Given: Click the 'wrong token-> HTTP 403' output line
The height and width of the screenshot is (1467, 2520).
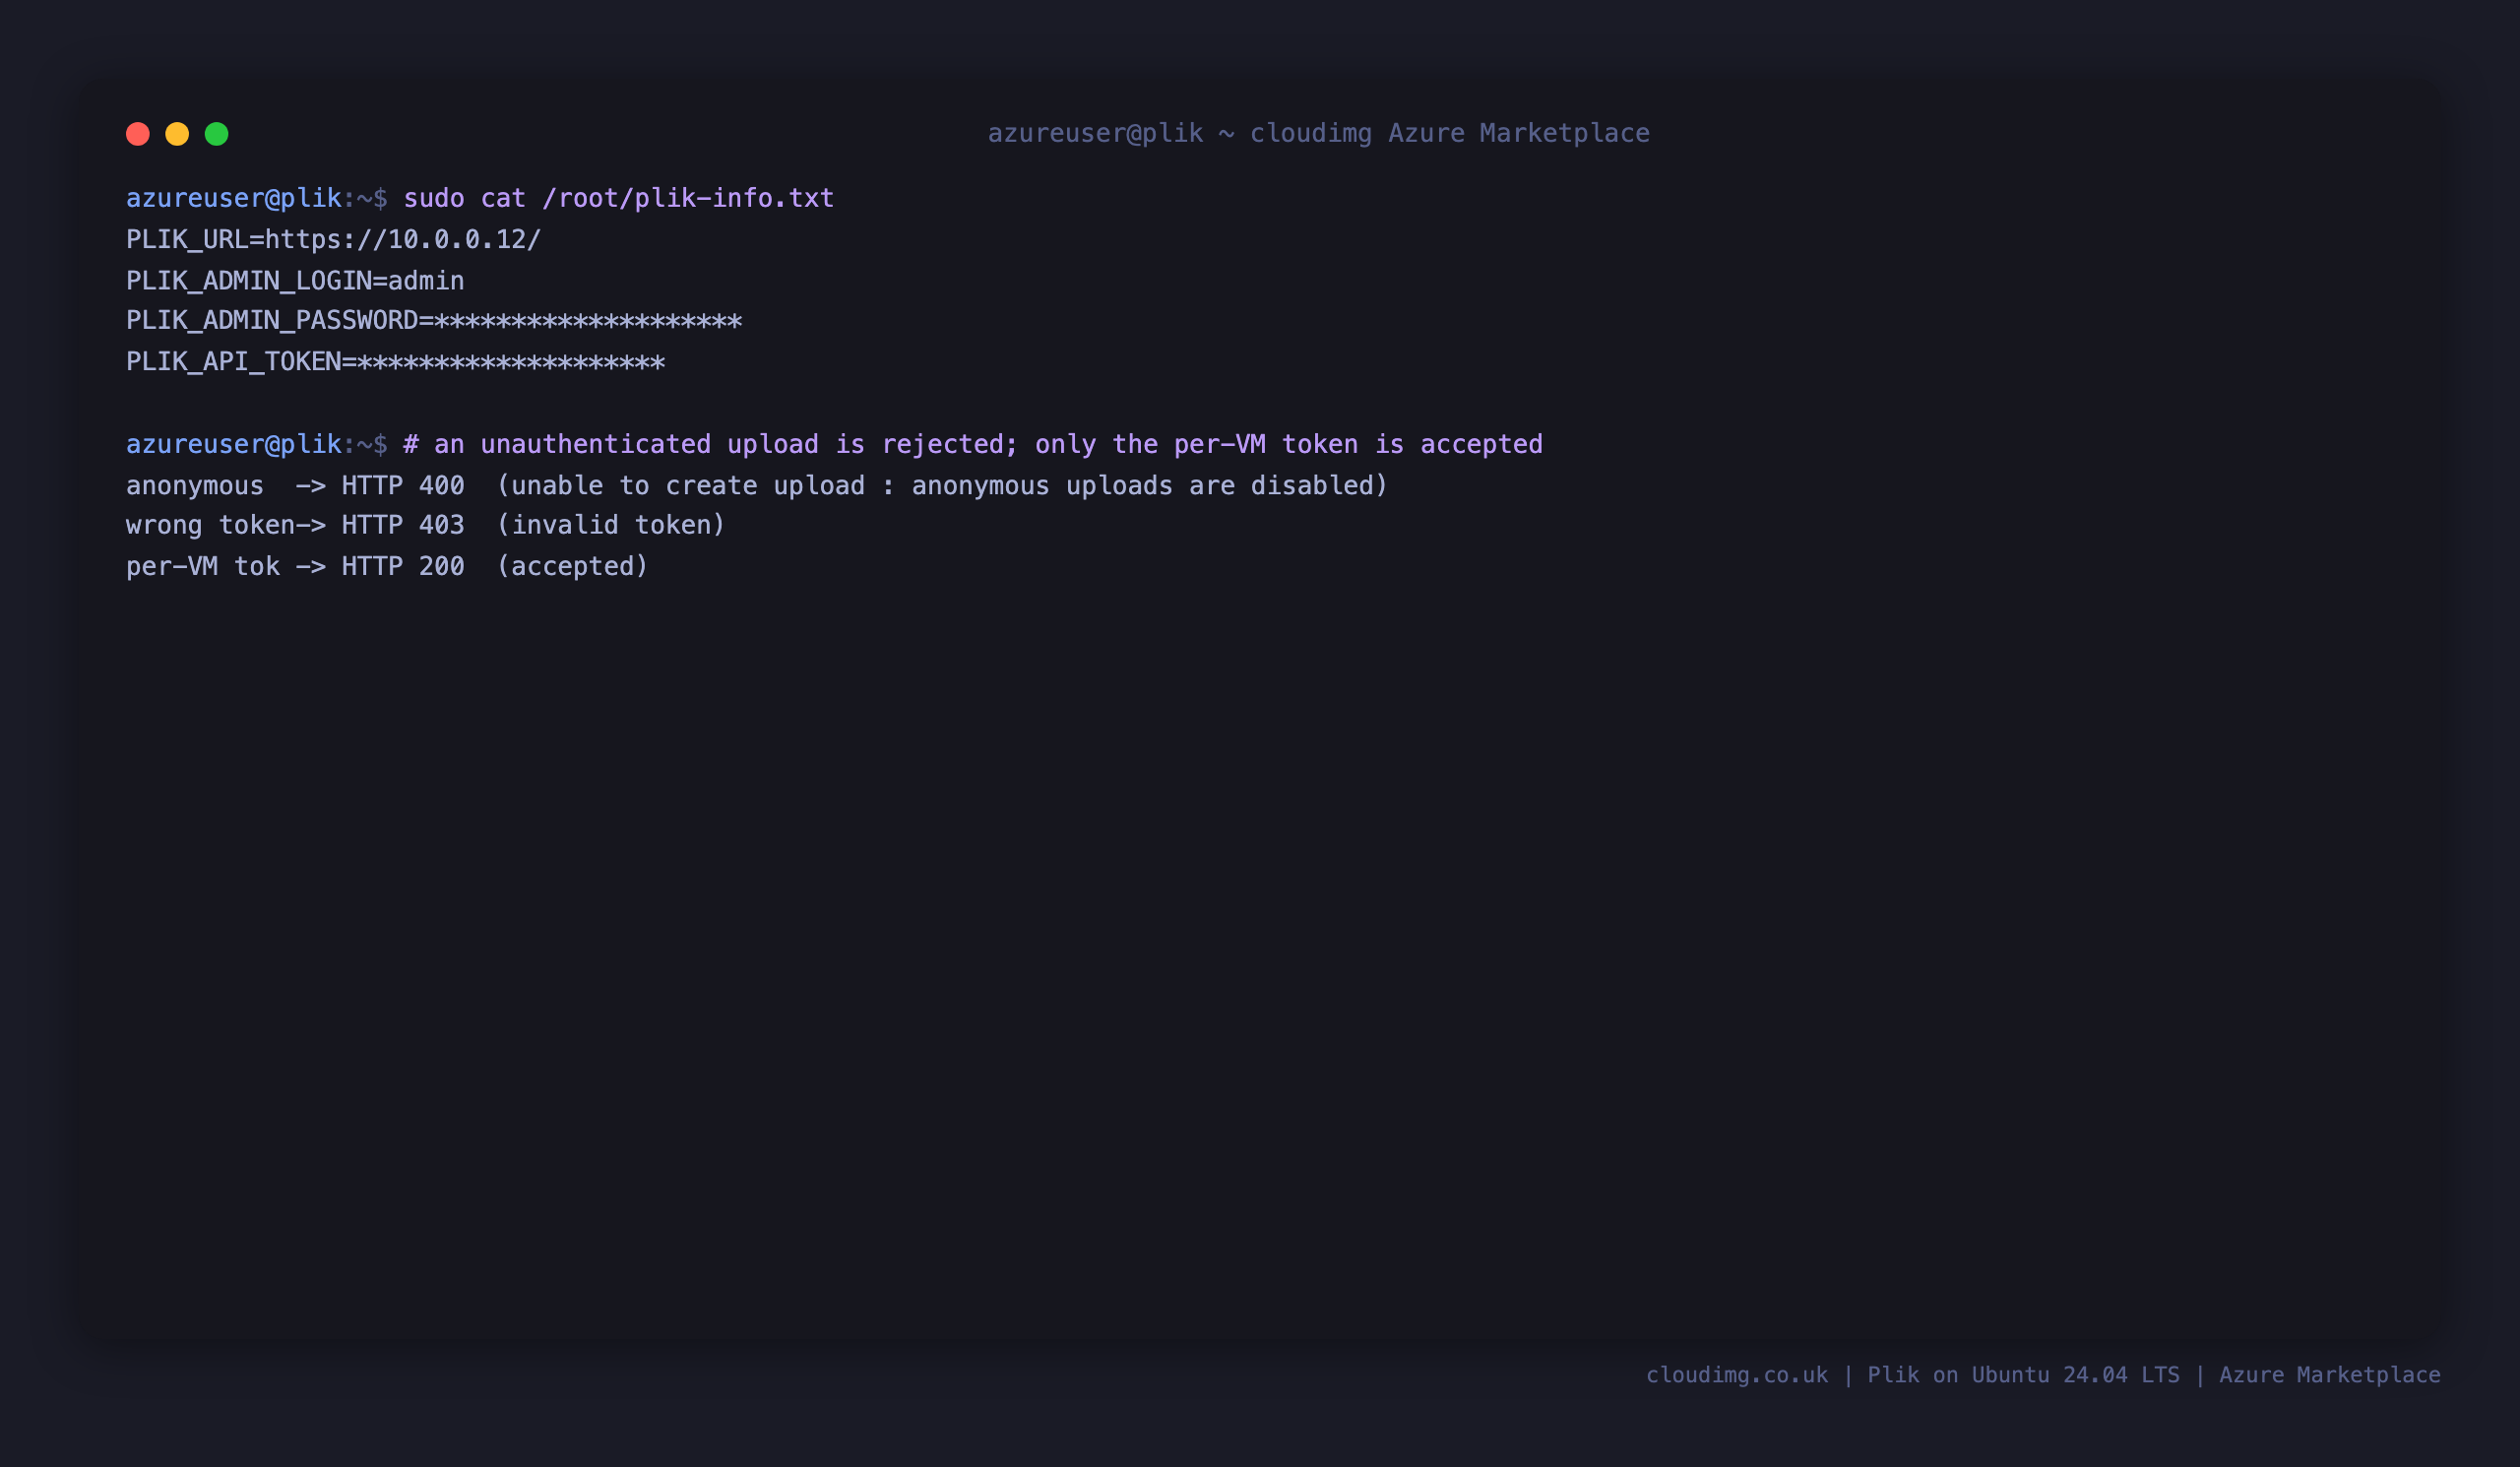Looking at the screenshot, I should 425,525.
